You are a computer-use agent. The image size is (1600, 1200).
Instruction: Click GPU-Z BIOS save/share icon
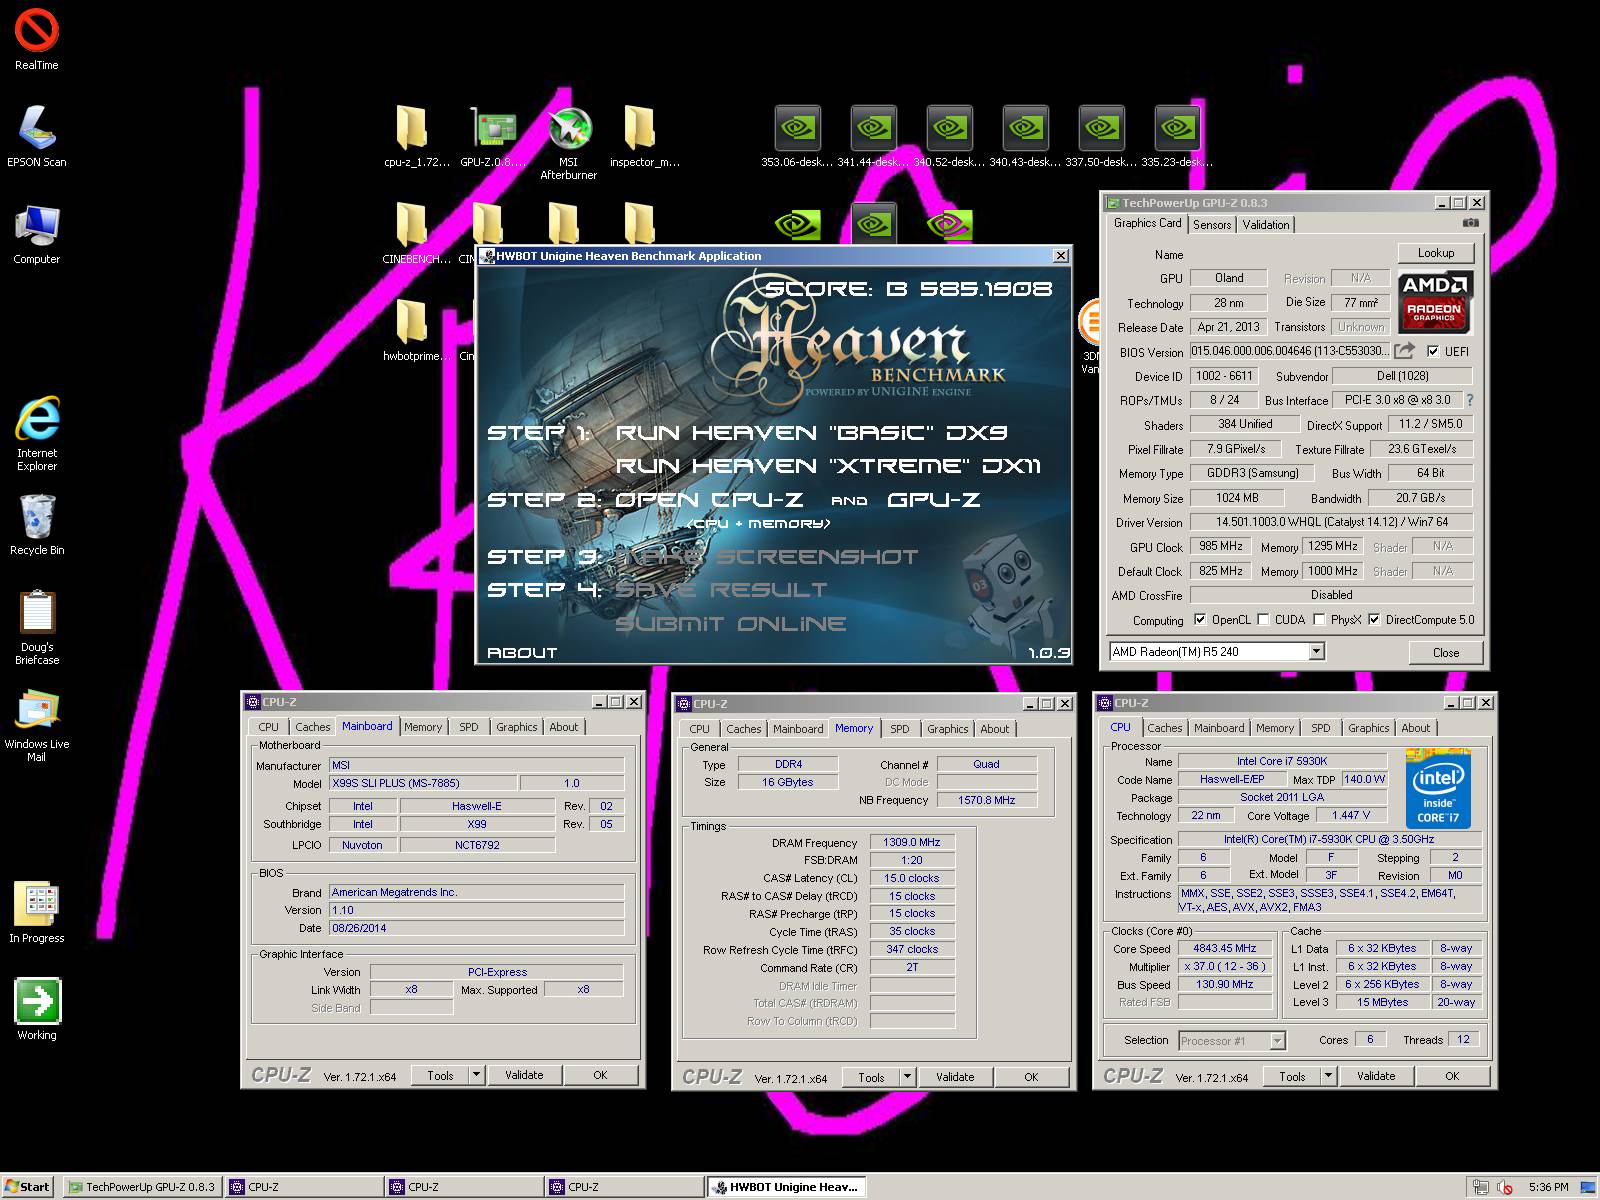click(x=1404, y=351)
